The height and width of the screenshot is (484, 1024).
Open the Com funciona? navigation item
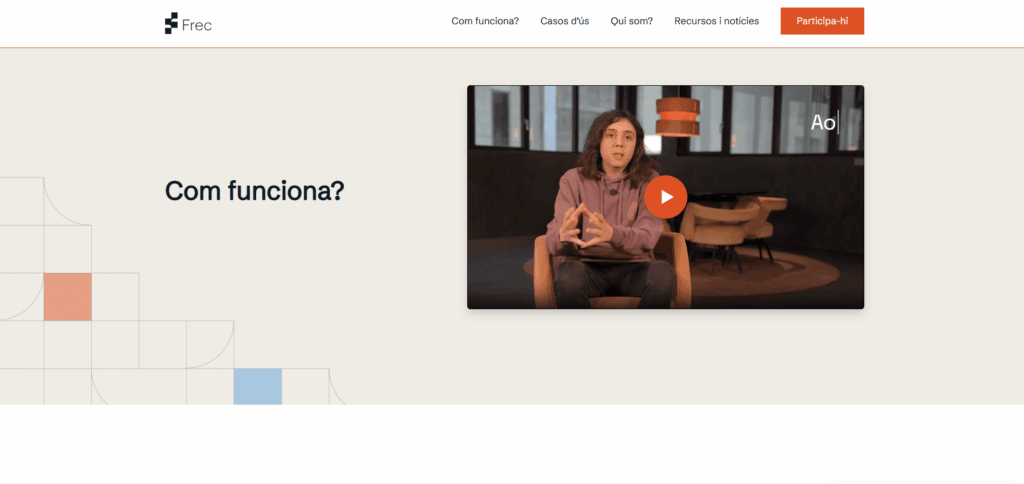pos(485,21)
